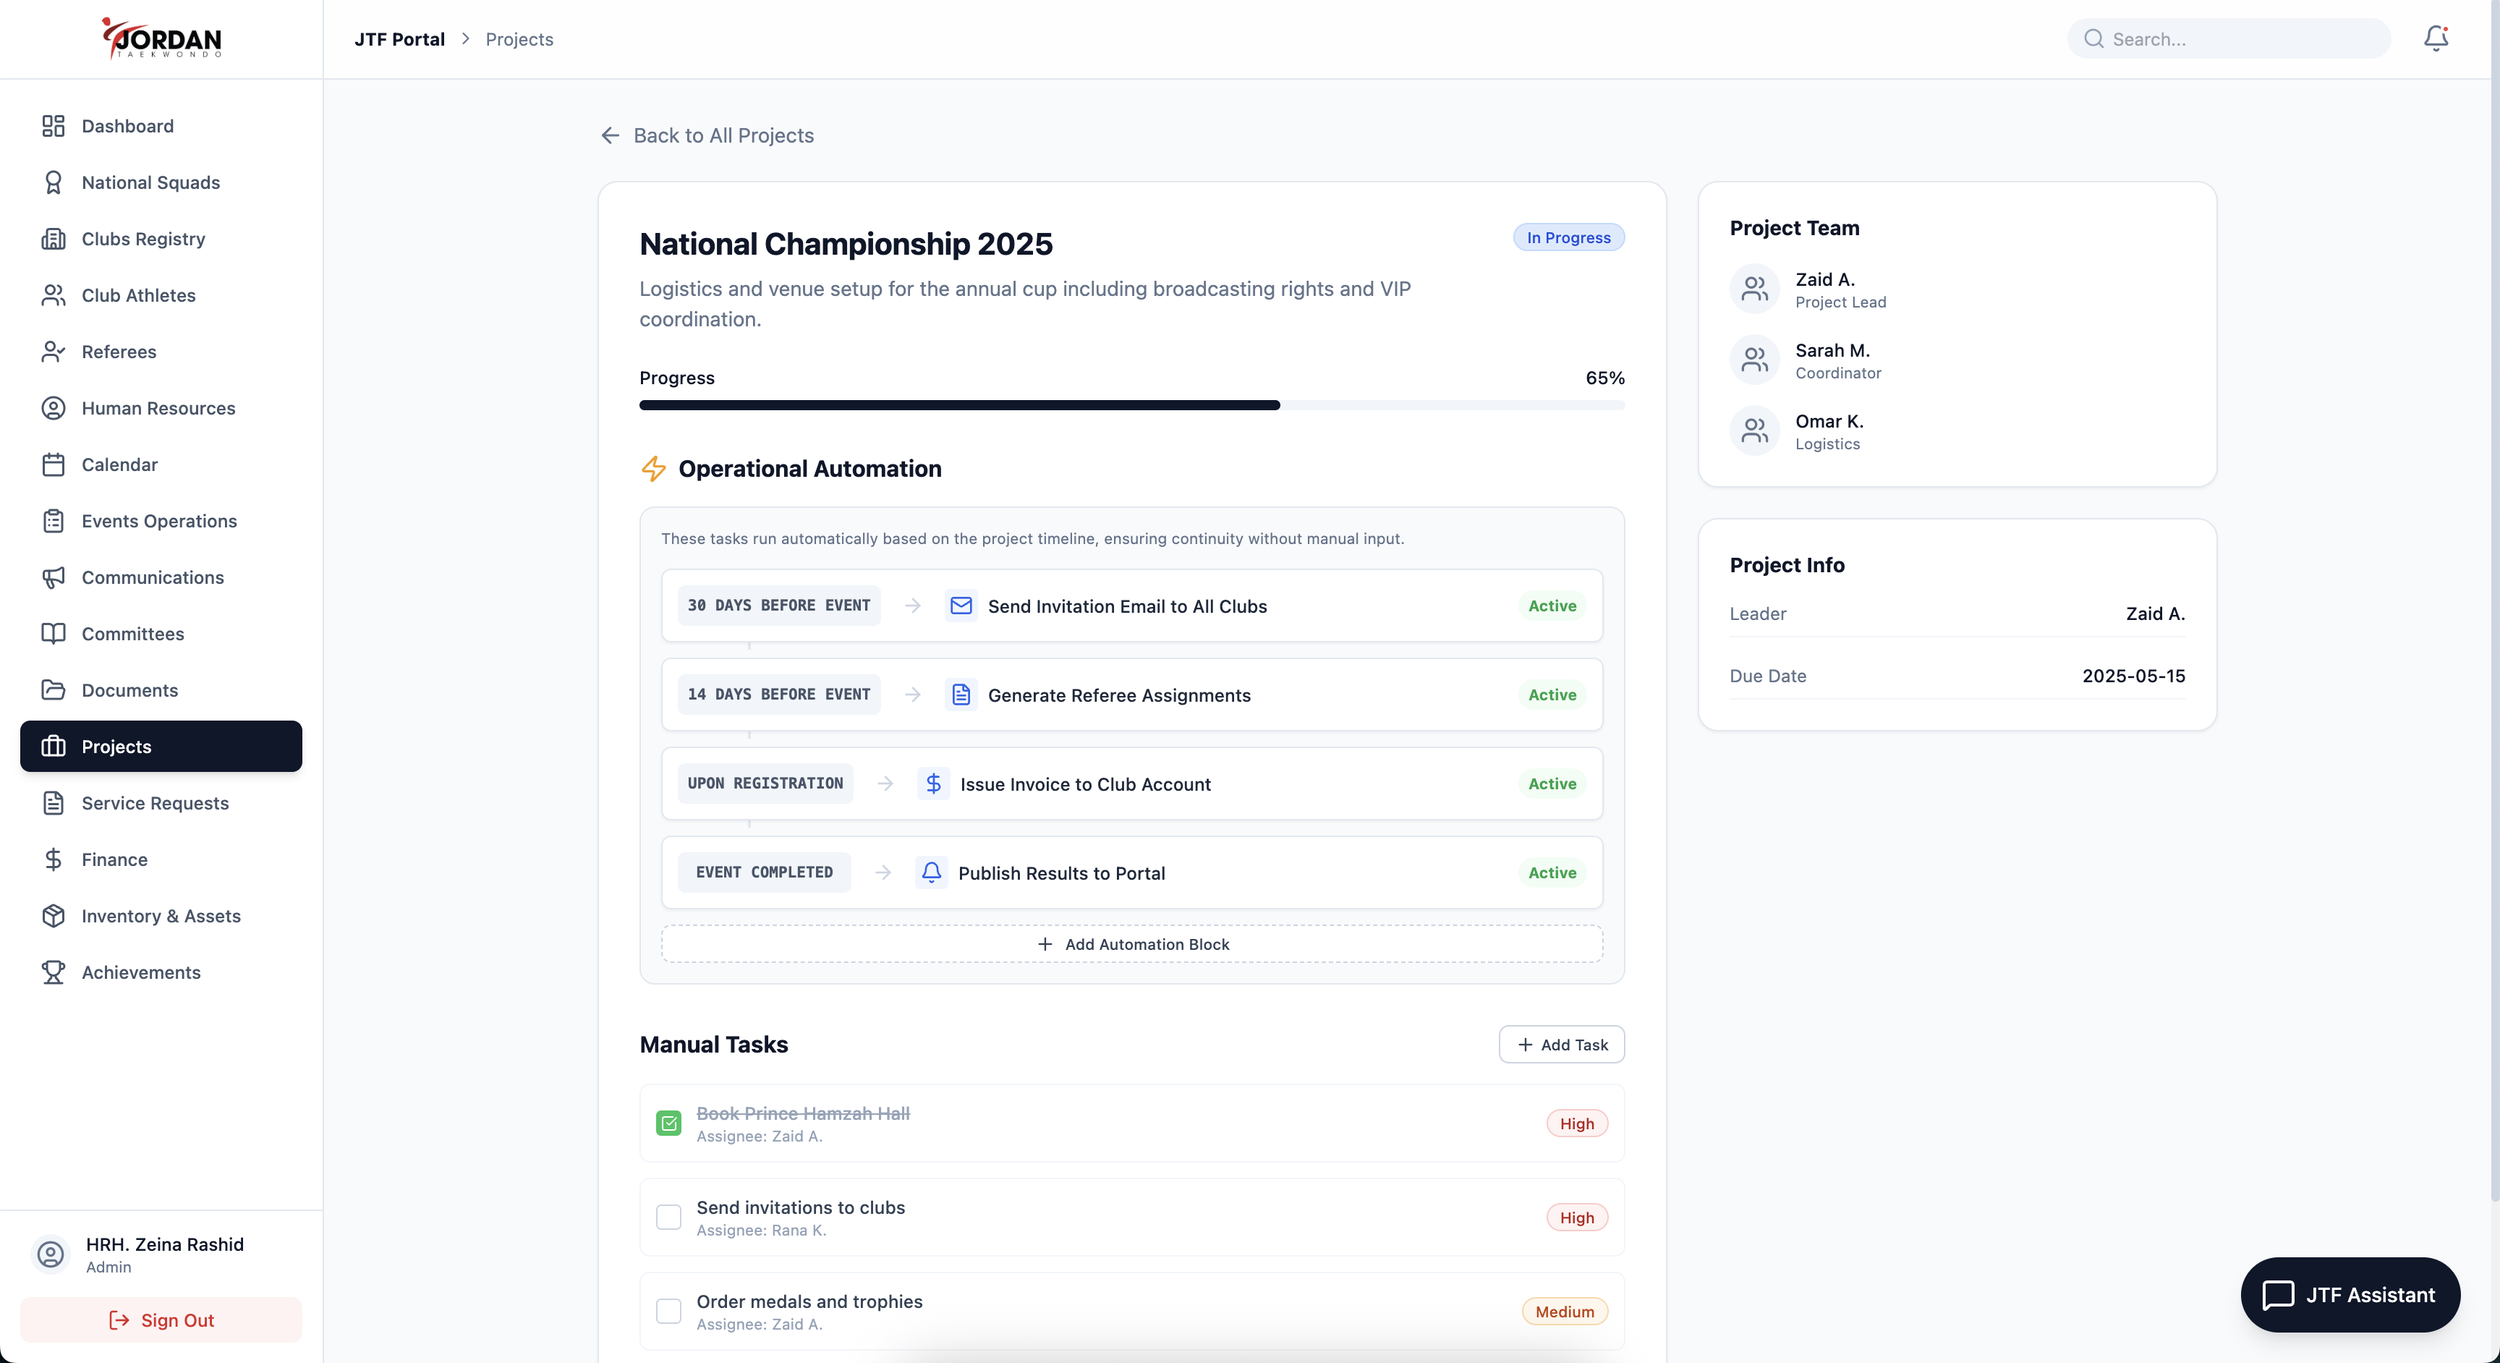Image resolution: width=2500 pixels, height=1363 pixels.
Task: Click the notification bell icon
Action: tap(2435, 38)
